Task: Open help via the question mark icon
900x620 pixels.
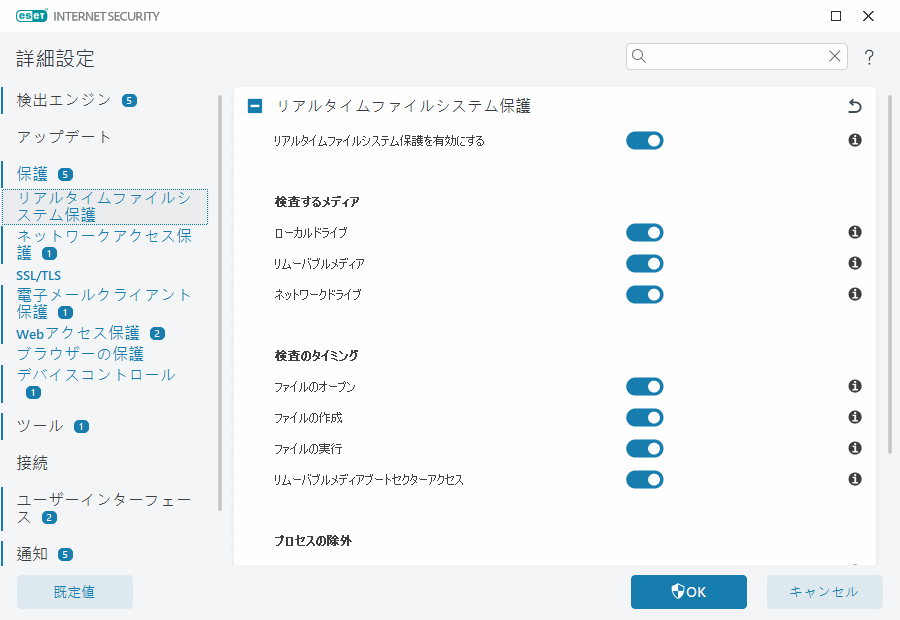Action: click(x=869, y=57)
